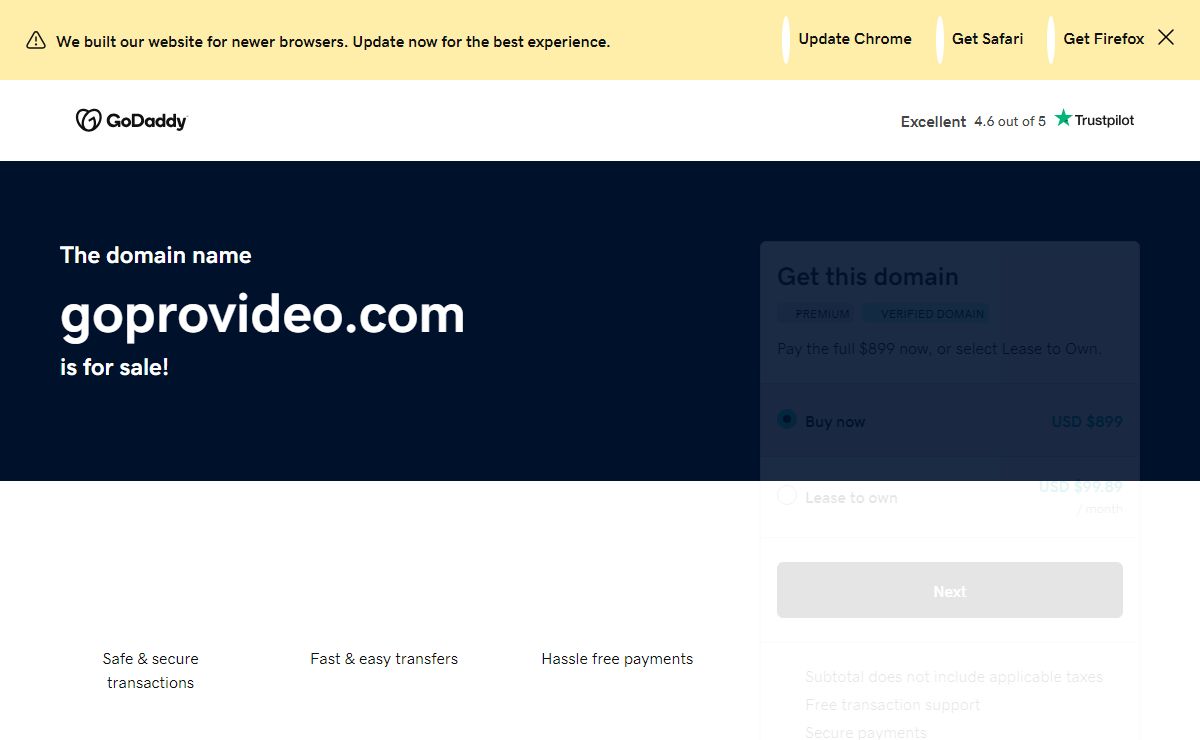This screenshot has height=740, width=1200.
Task: Click 'is for sale!' text
Action: (114, 367)
